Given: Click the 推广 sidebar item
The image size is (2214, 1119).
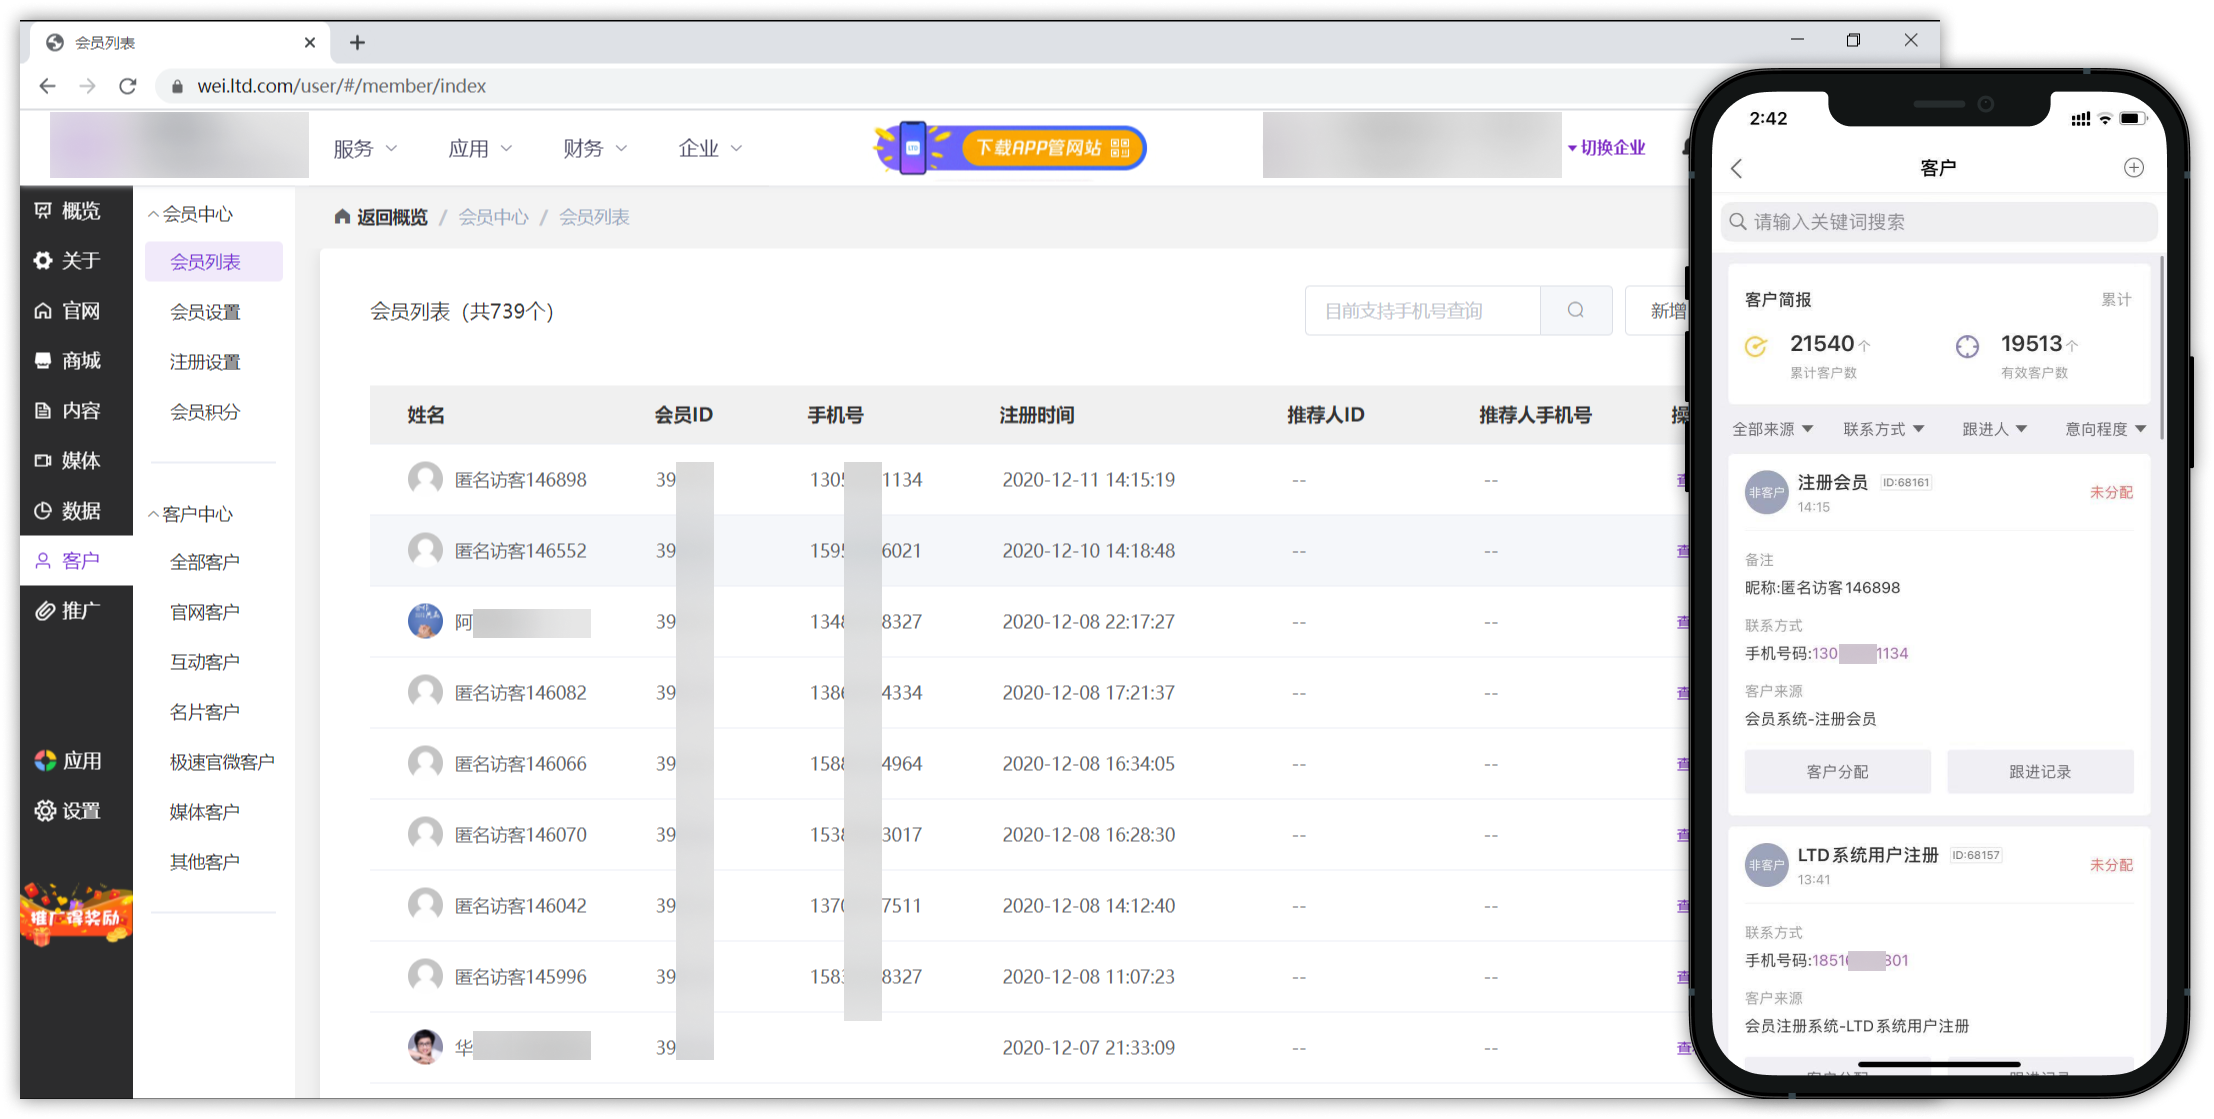Looking at the screenshot, I should click(68, 611).
